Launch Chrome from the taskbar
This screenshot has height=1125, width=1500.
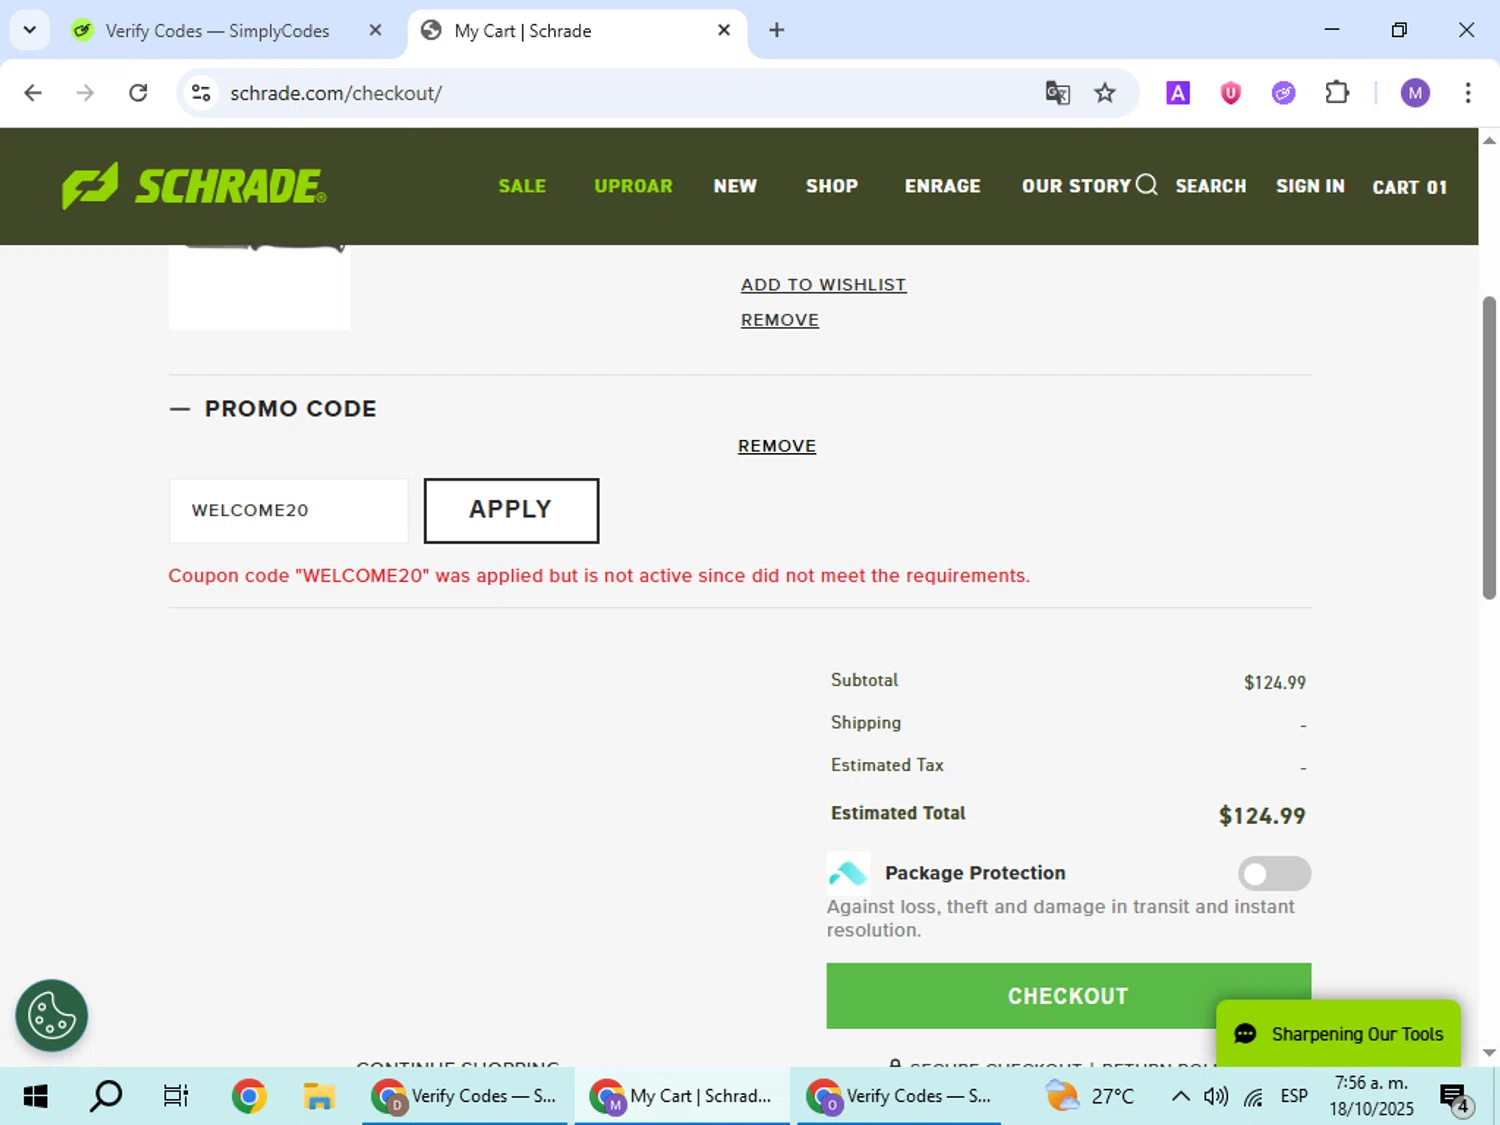(x=249, y=1096)
